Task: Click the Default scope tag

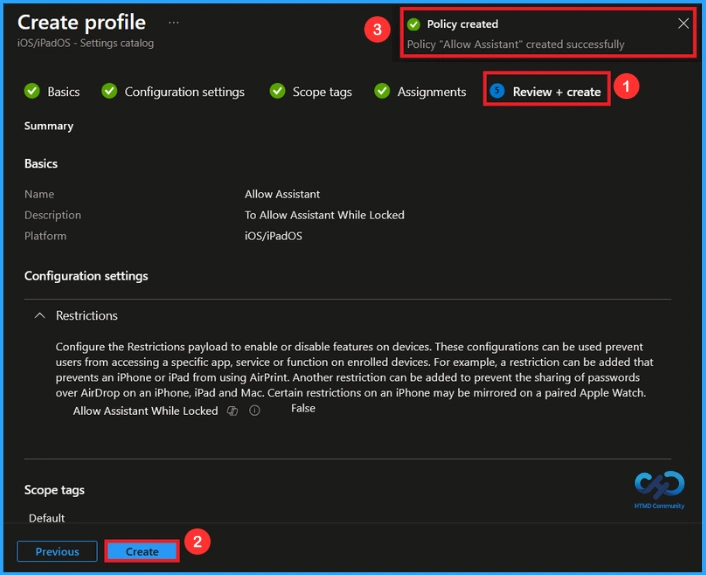Action: click(47, 518)
